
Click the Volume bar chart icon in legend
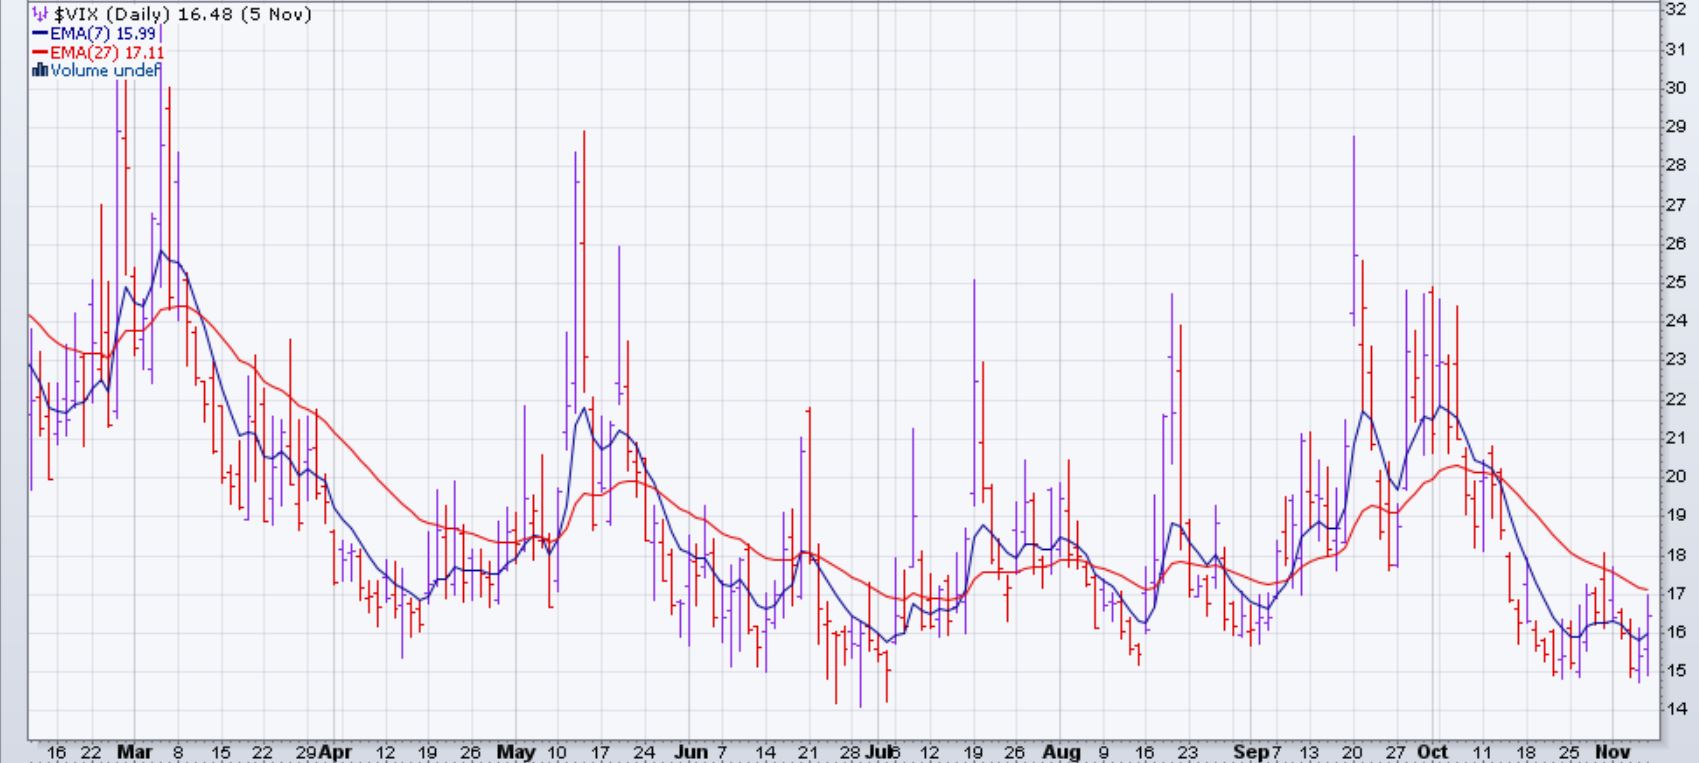40,71
